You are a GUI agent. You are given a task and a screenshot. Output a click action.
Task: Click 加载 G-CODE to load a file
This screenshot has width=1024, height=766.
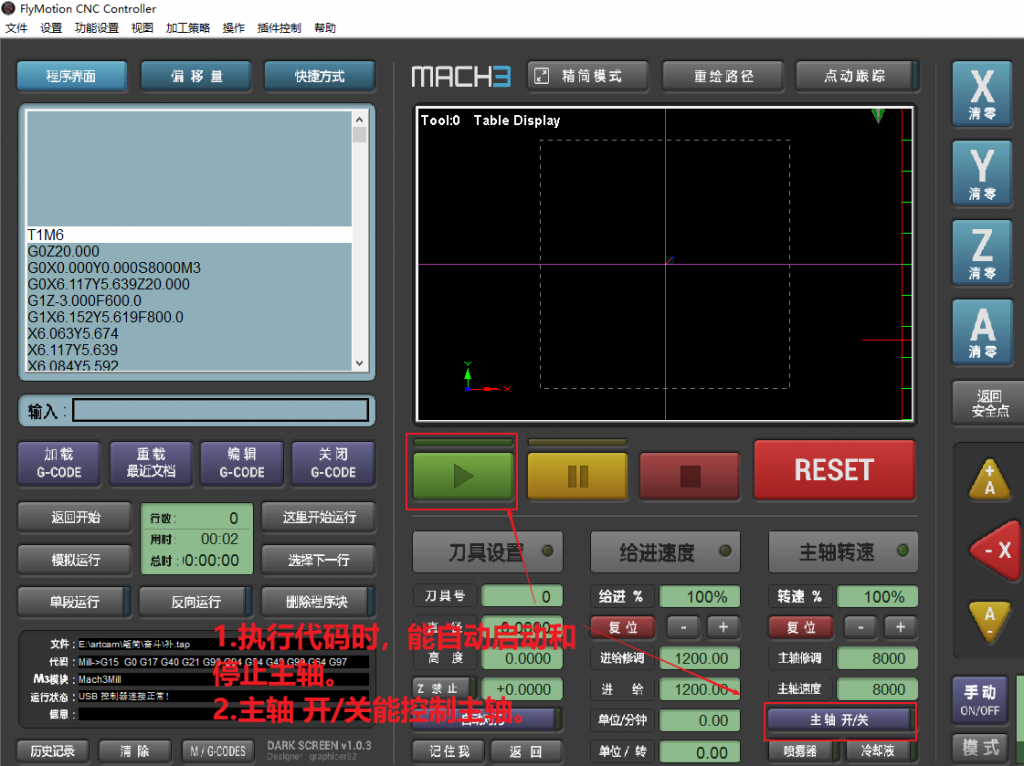click(59, 463)
